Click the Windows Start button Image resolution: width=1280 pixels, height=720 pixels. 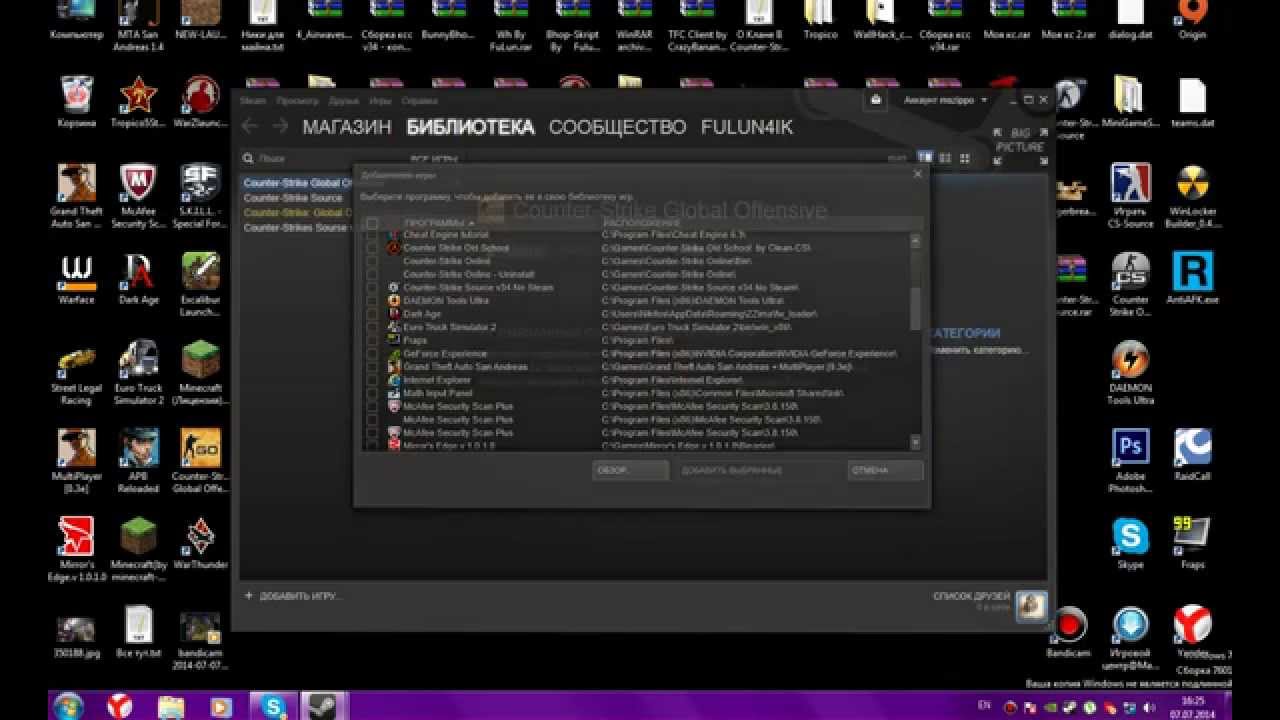(x=68, y=706)
